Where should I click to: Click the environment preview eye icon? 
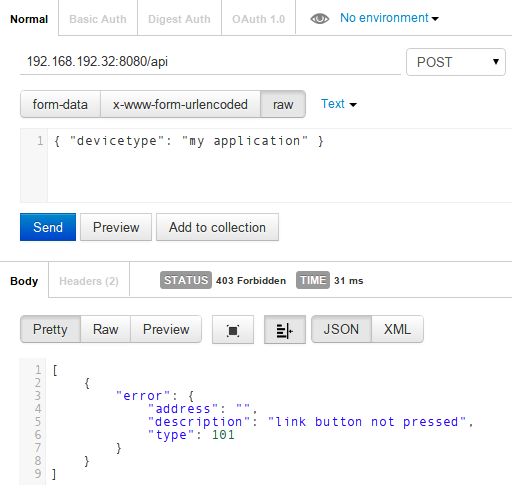[x=319, y=19]
